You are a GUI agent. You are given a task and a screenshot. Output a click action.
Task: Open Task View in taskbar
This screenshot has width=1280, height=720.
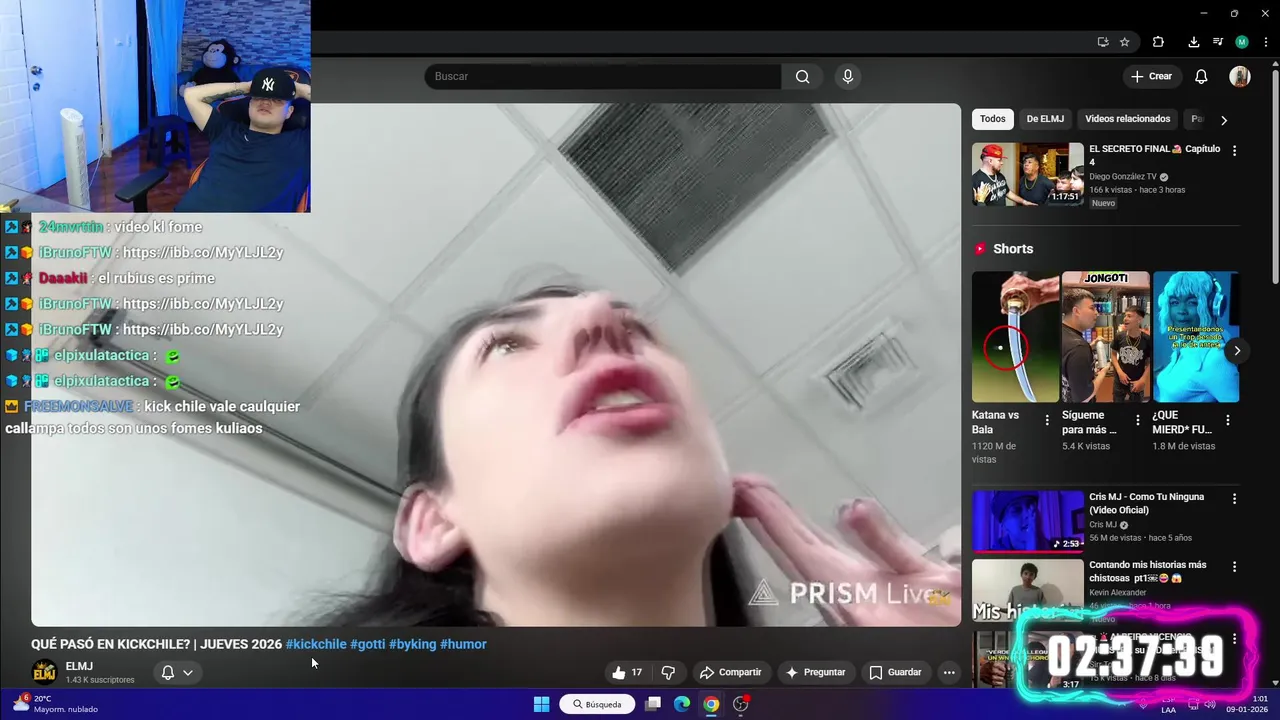(x=653, y=704)
